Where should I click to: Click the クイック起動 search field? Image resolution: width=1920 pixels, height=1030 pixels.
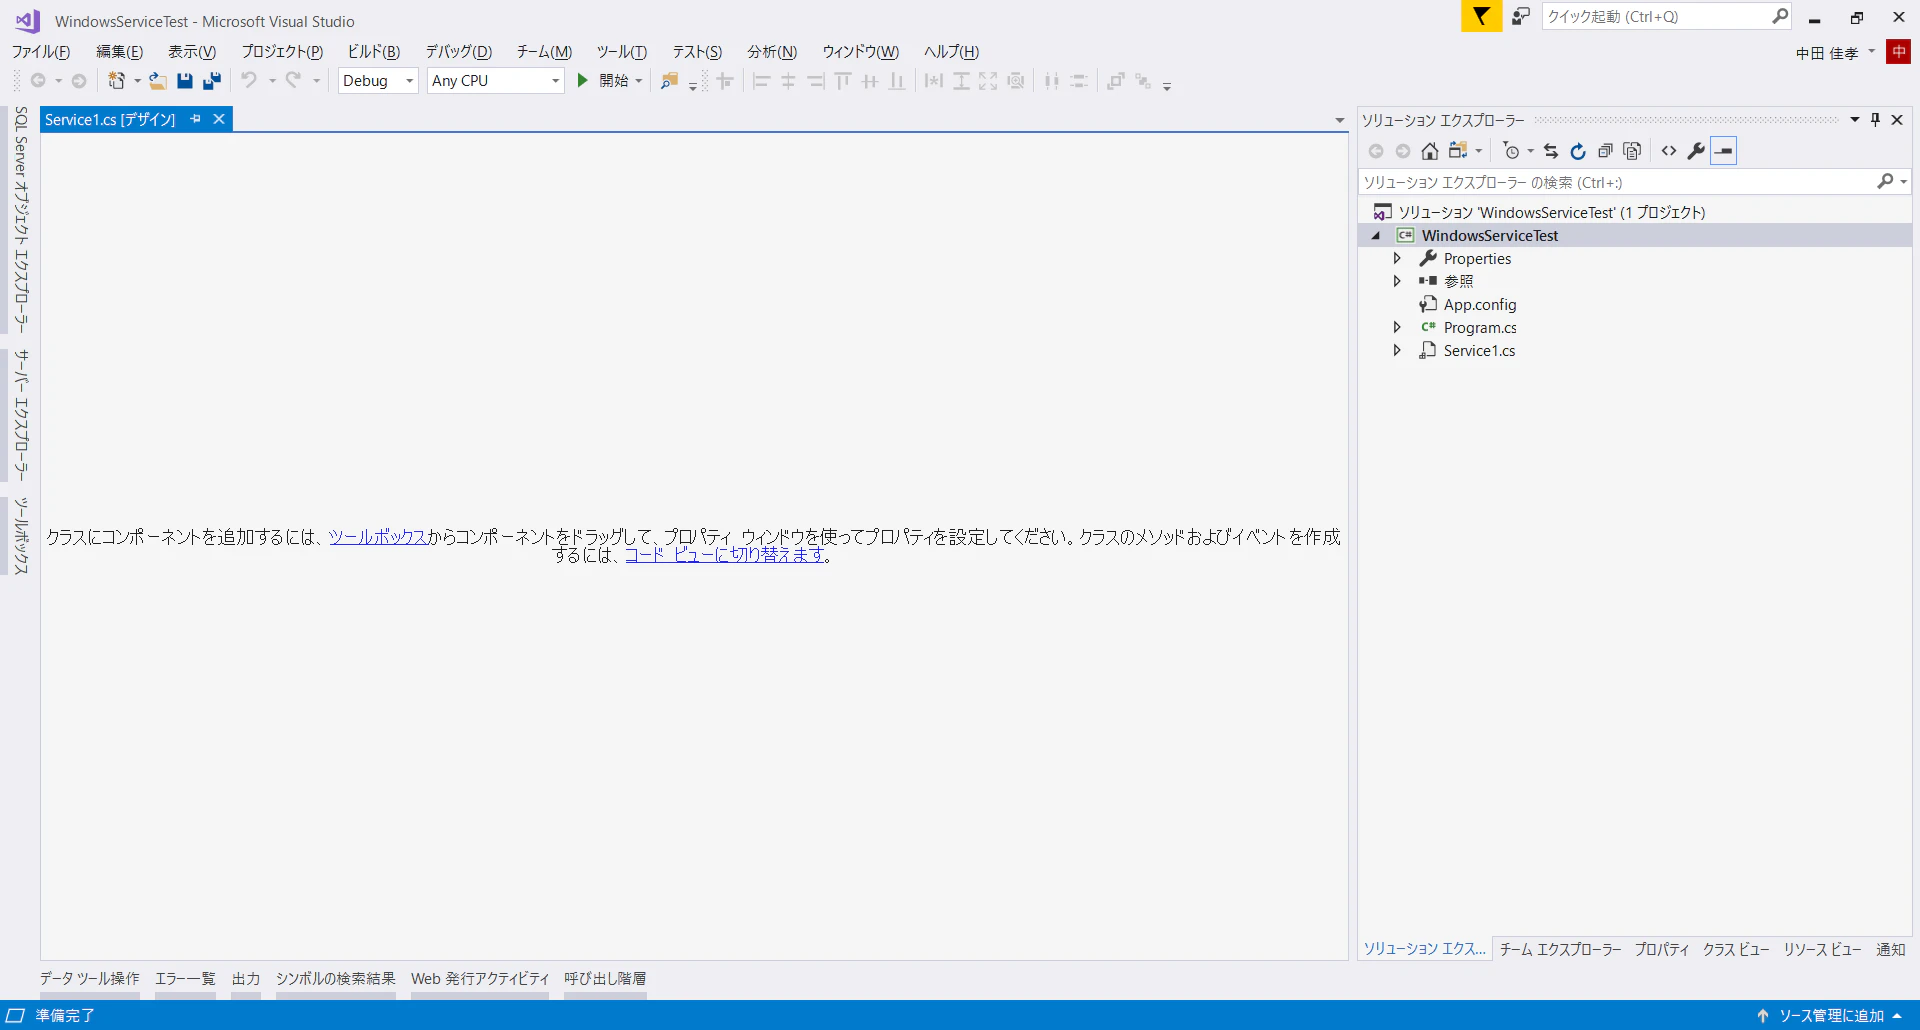(1656, 16)
